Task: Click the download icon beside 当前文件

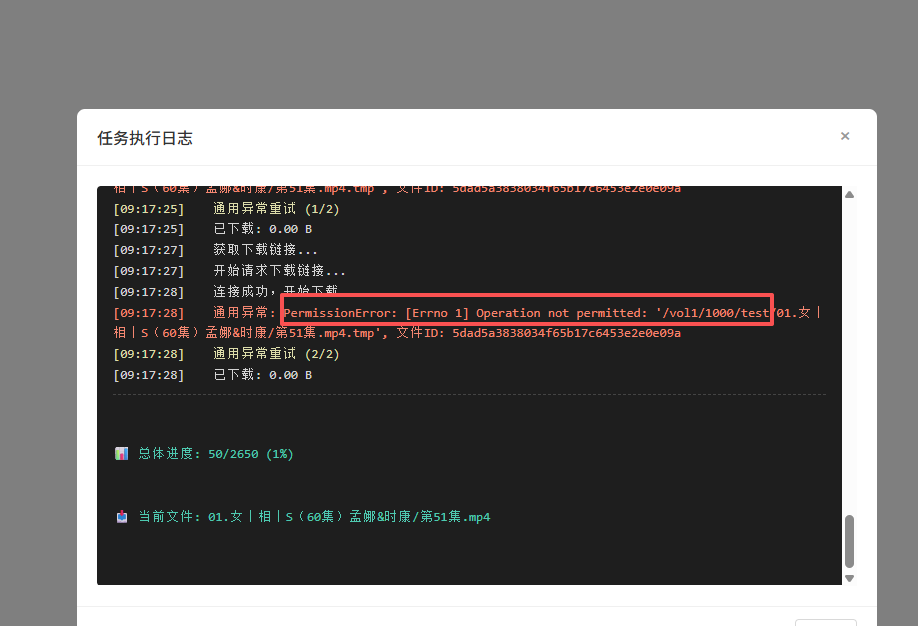Action: pos(121,516)
